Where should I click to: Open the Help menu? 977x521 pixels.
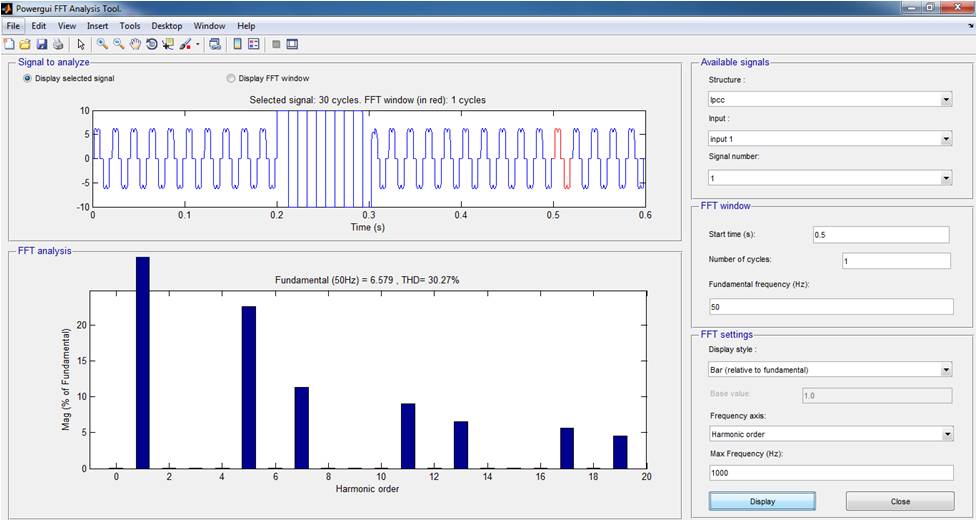246,26
